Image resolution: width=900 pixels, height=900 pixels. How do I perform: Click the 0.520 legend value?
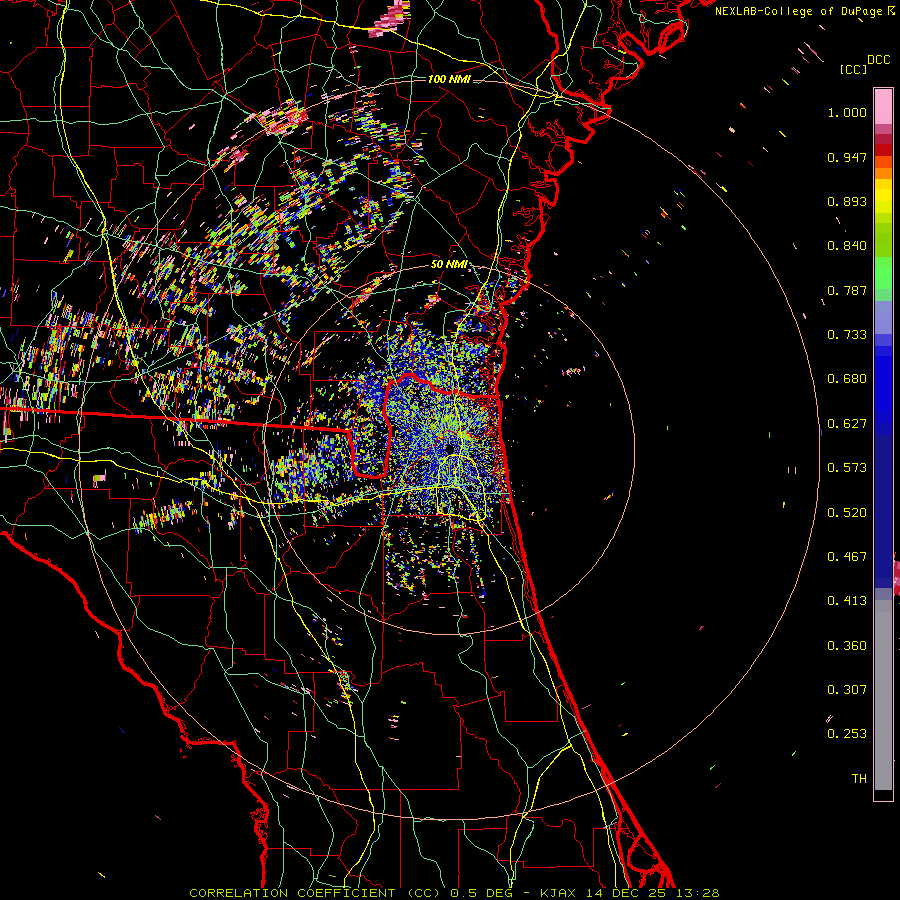click(847, 513)
